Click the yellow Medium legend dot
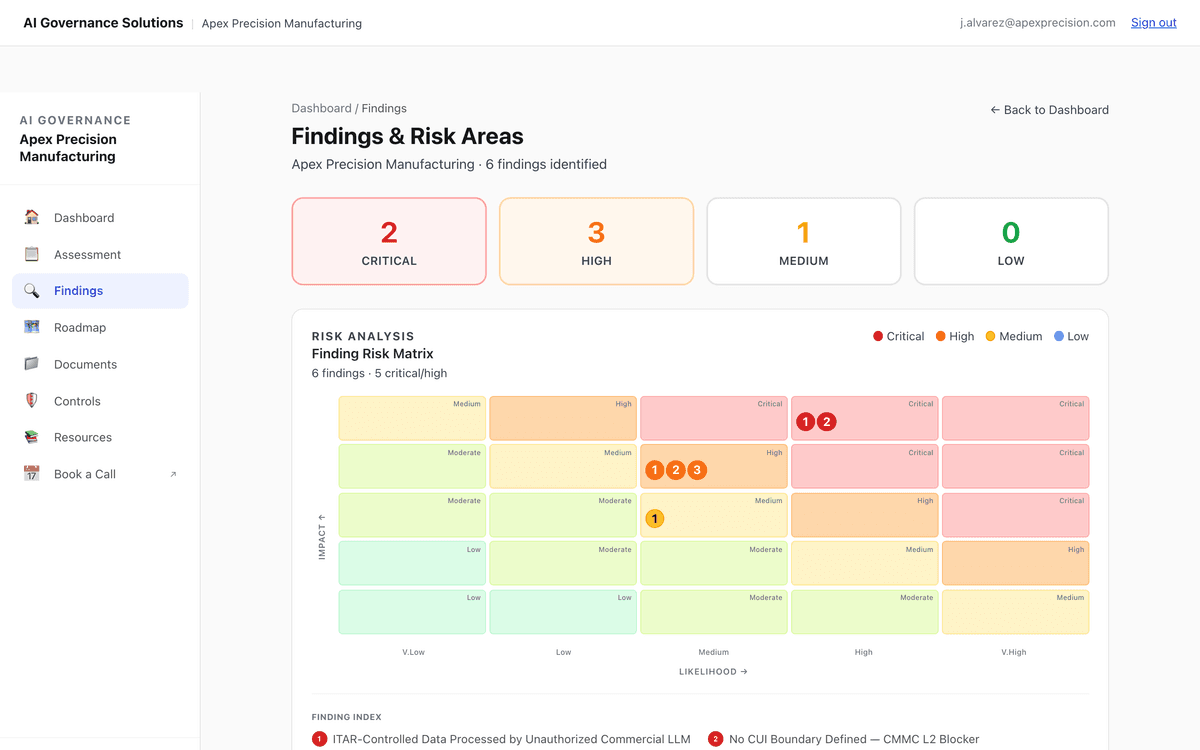The image size is (1200, 750). (991, 337)
